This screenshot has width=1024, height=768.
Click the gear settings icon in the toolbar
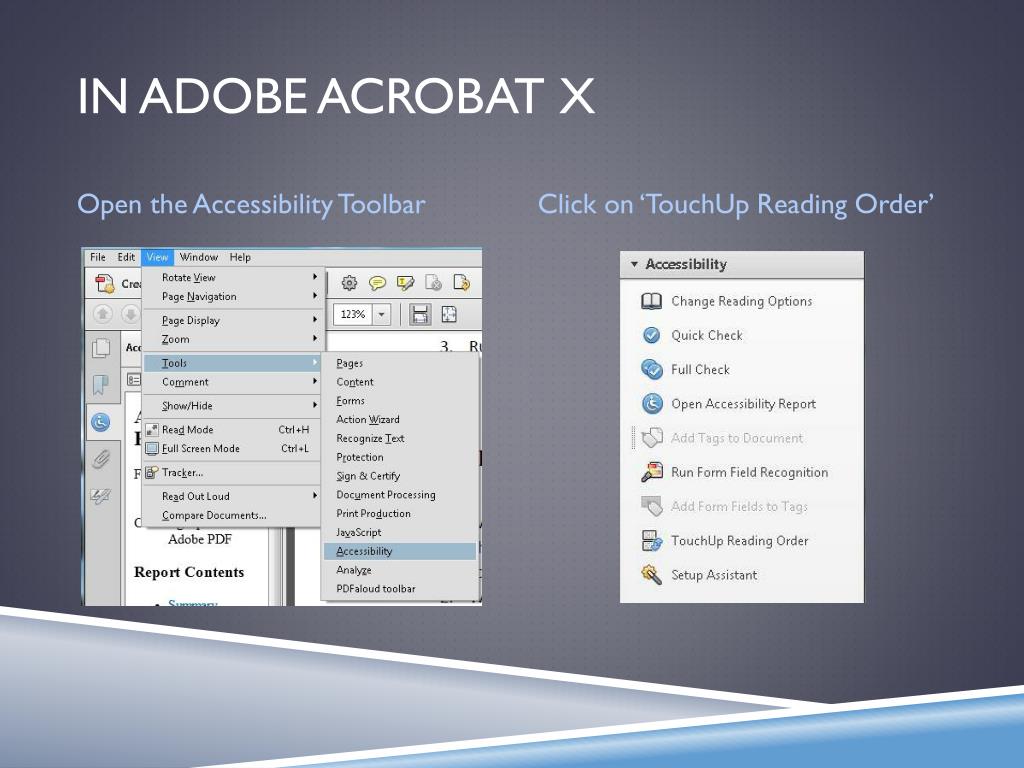[x=349, y=283]
